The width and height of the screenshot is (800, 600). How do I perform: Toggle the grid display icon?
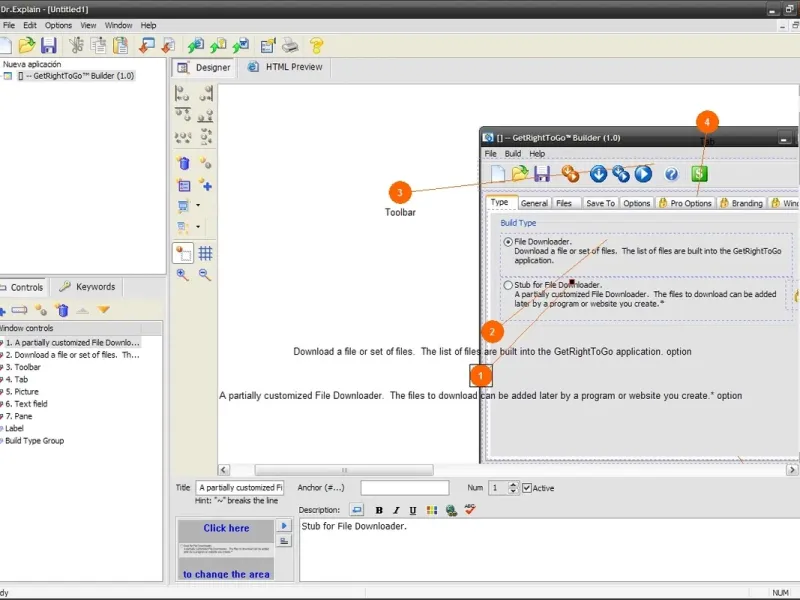206,253
